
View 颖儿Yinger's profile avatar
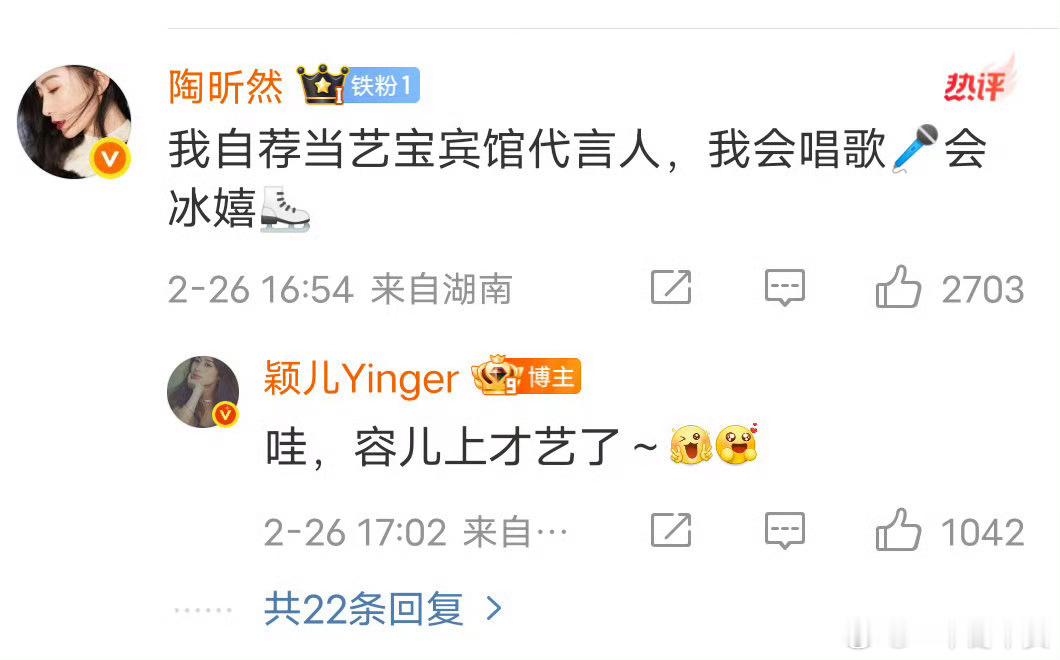(203, 392)
